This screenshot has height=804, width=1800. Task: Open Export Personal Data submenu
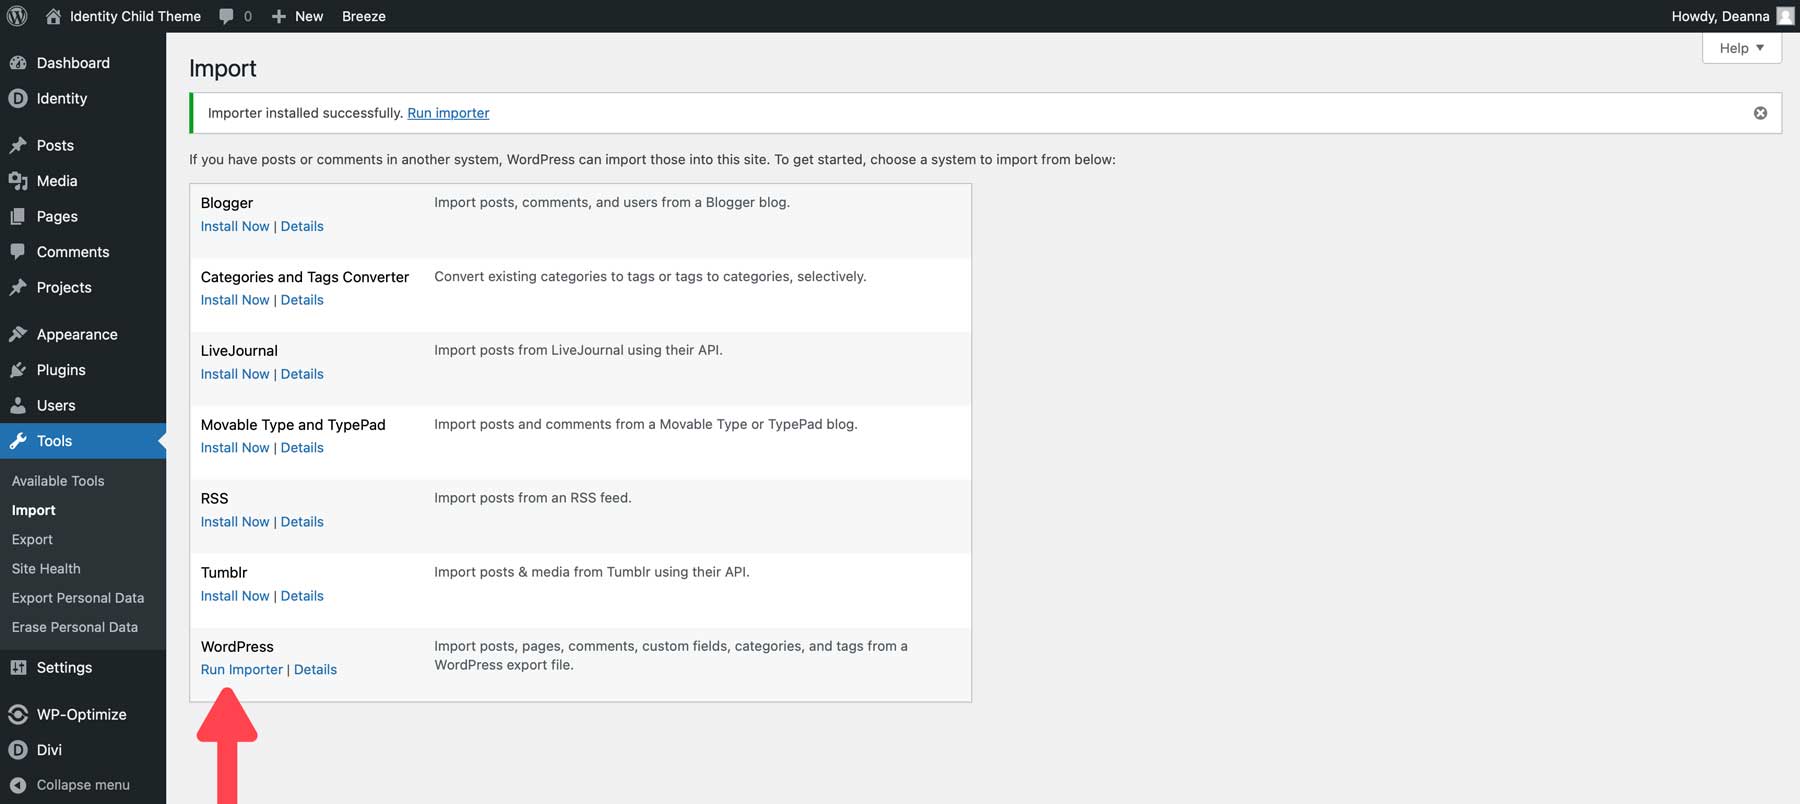[78, 598]
